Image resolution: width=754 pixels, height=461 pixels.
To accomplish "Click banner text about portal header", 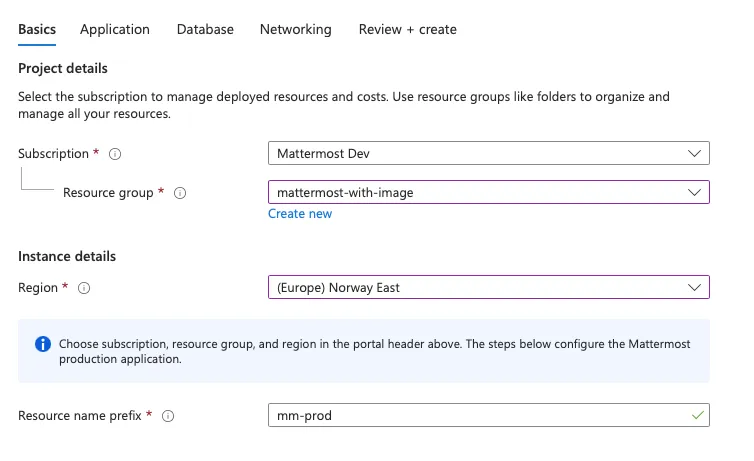I will [375, 351].
